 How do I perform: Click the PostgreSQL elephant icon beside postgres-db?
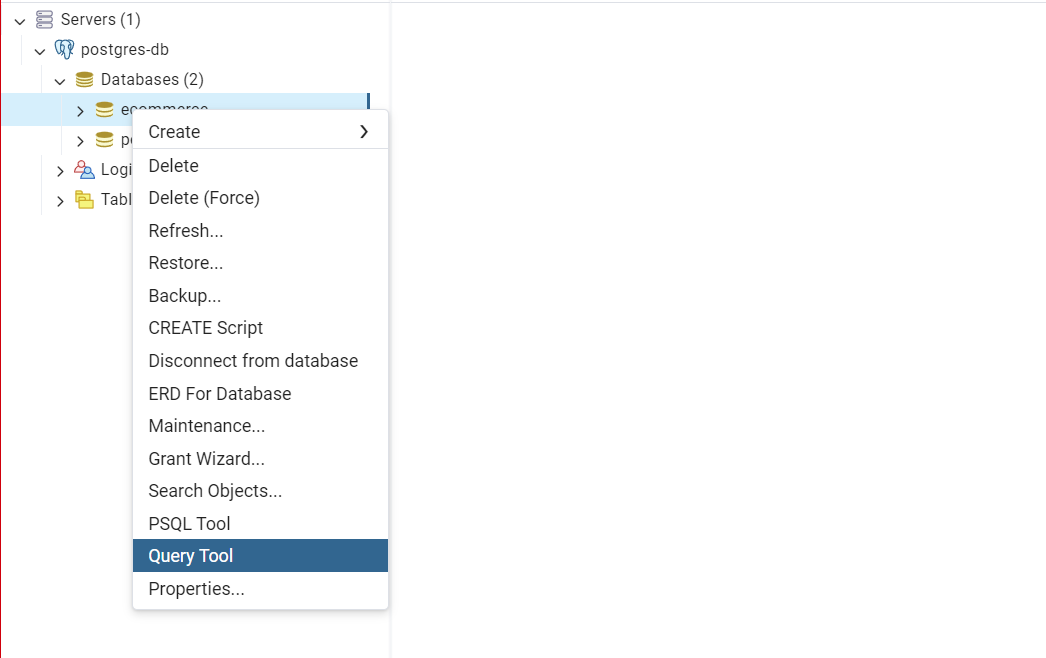tap(64, 49)
